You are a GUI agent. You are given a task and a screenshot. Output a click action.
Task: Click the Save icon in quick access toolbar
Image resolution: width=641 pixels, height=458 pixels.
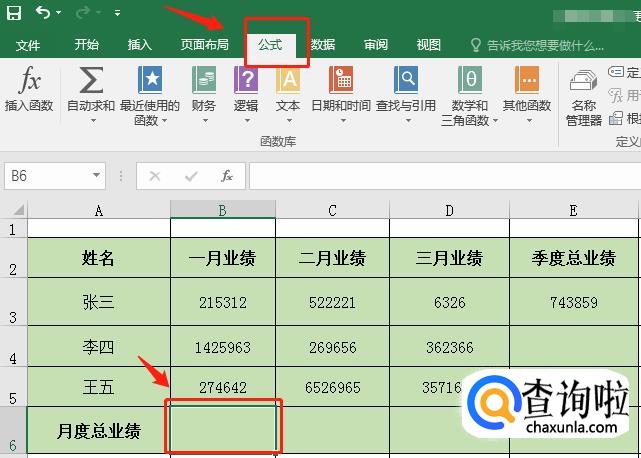click(x=14, y=13)
